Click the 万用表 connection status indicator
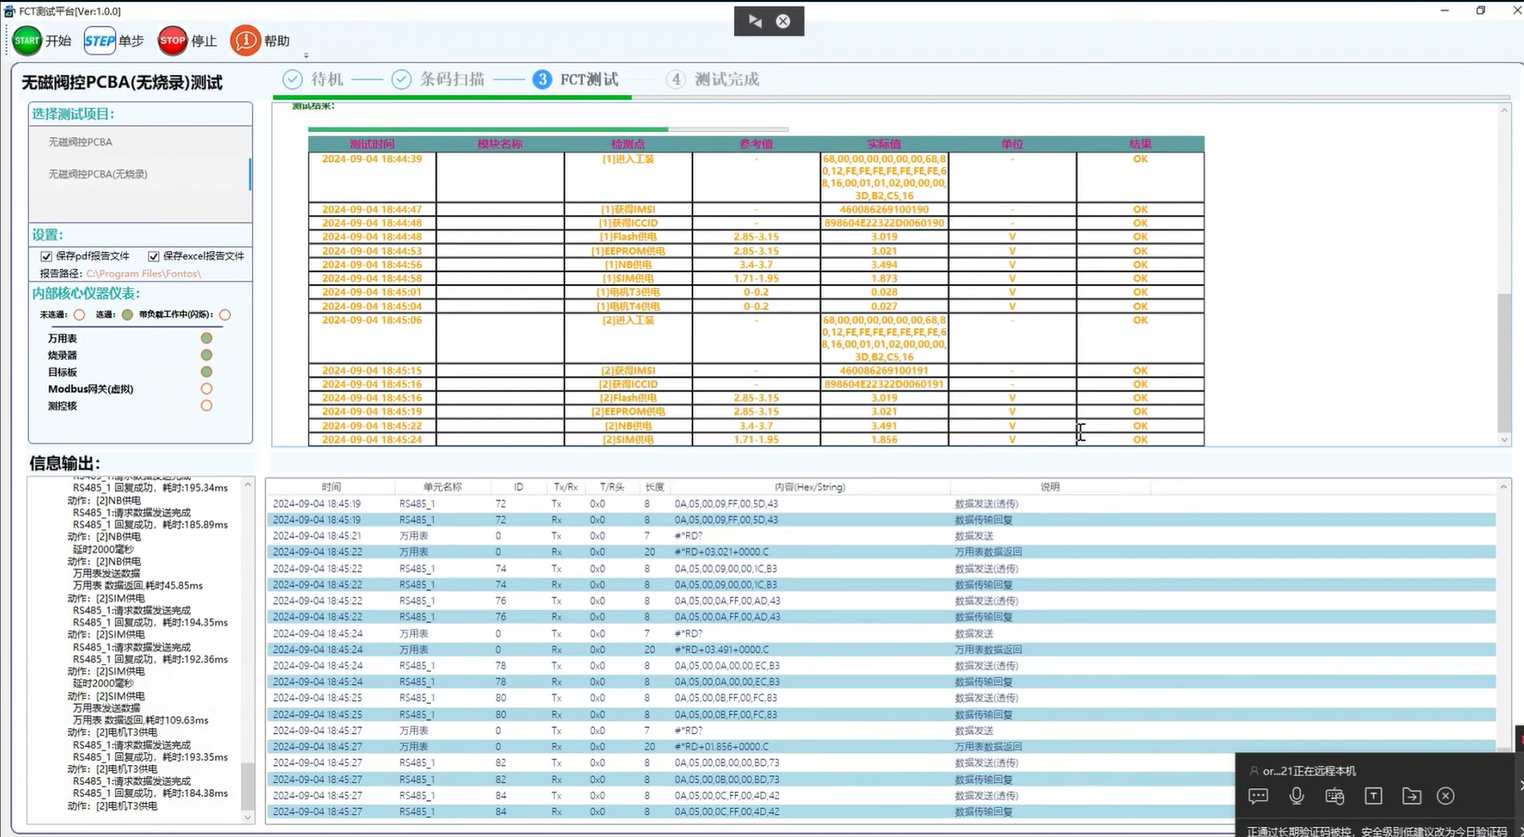Image resolution: width=1524 pixels, height=837 pixels. [x=206, y=338]
